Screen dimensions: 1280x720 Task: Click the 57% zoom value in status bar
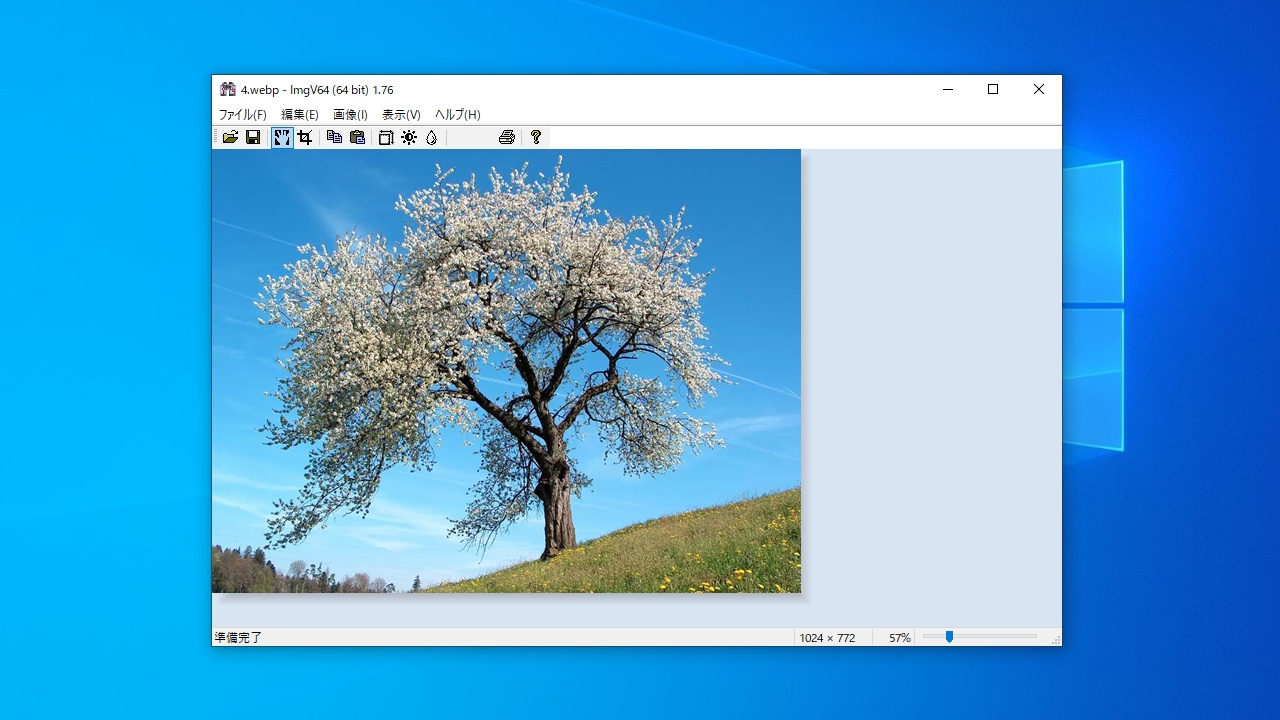(x=900, y=638)
